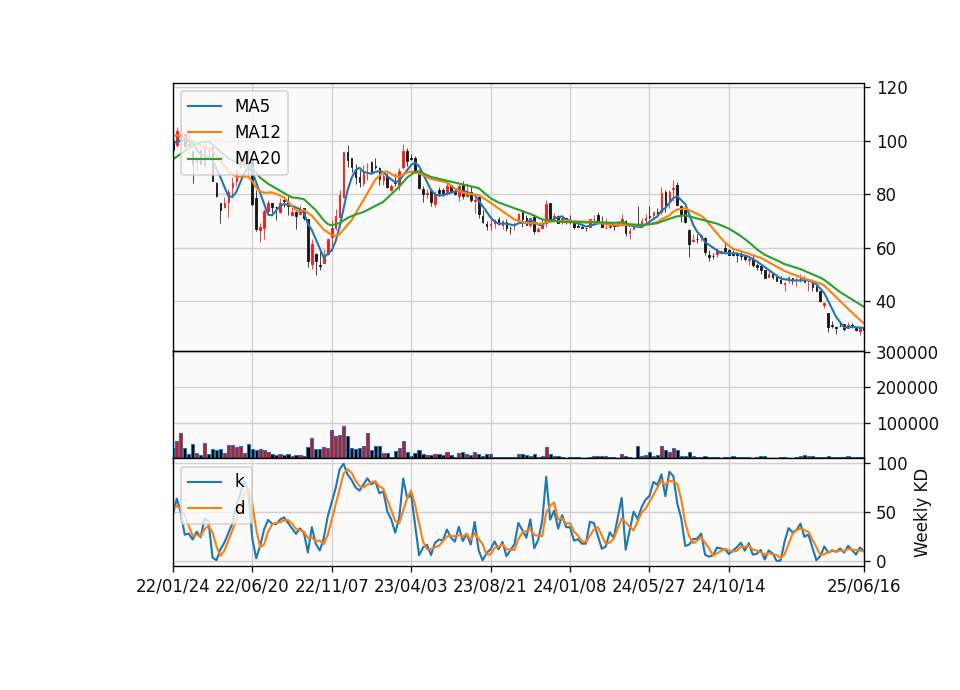The image size is (960, 690).
Task: Click the green MA20 legend line sample
Action: [x=204, y=158]
